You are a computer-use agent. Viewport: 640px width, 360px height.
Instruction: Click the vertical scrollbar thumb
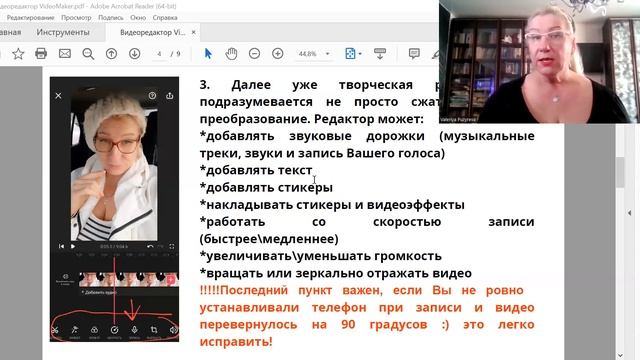(620, 172)
